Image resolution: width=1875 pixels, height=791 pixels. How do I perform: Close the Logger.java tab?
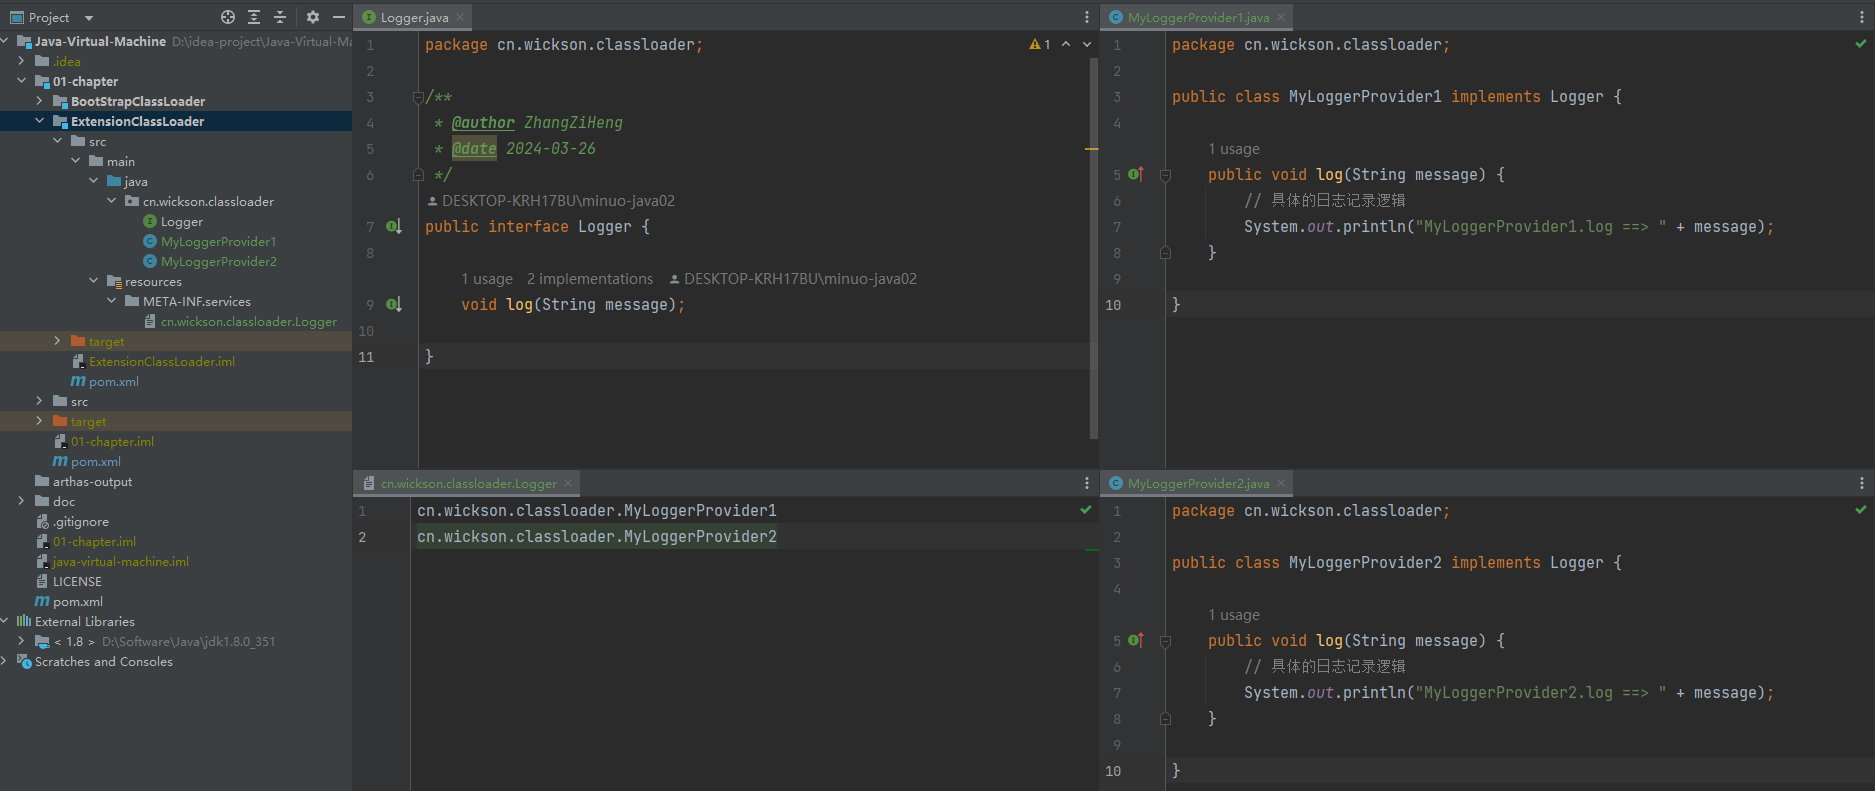click(460, 17)
